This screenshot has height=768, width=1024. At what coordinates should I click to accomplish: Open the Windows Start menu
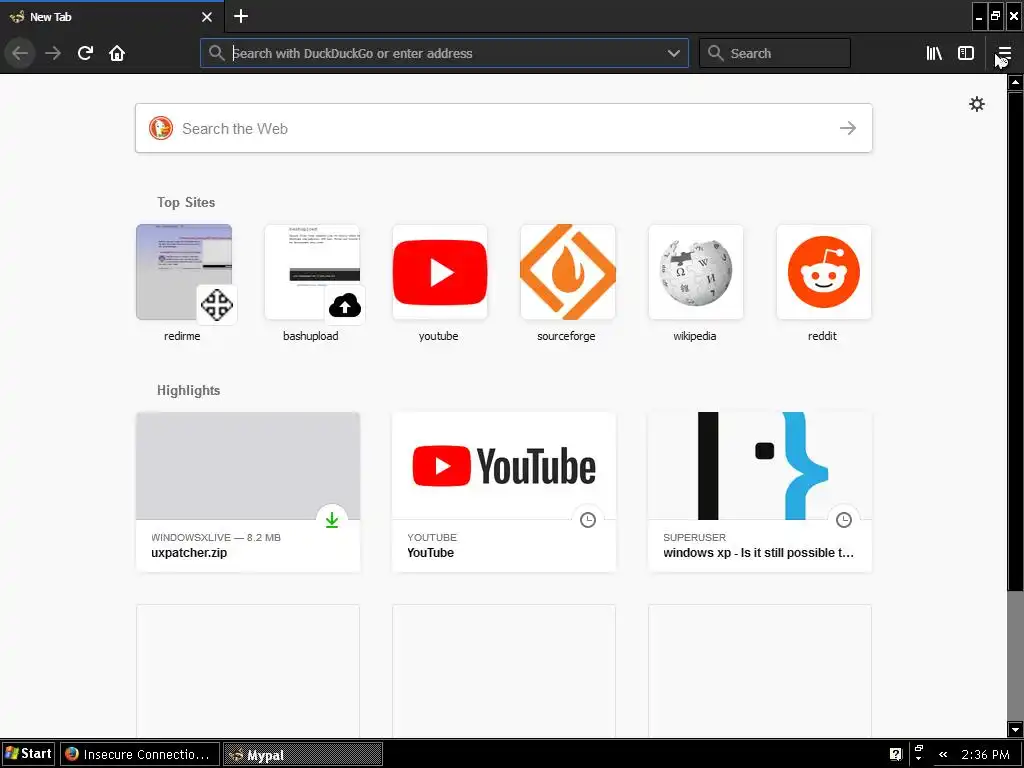pyautogui.click(x=27, y=754)
